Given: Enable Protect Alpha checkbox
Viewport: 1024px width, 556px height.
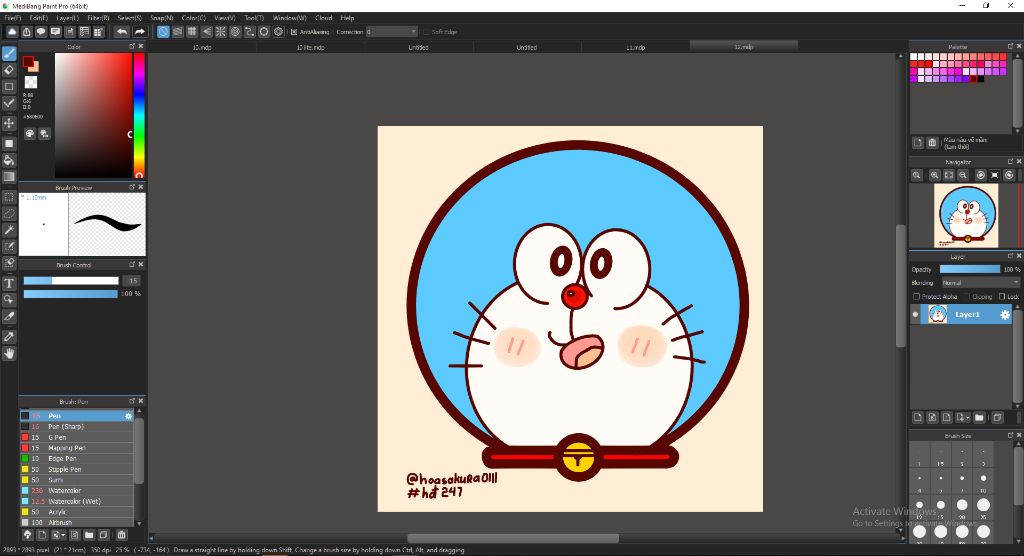Looking at the screenshot, I should [916, 297].
